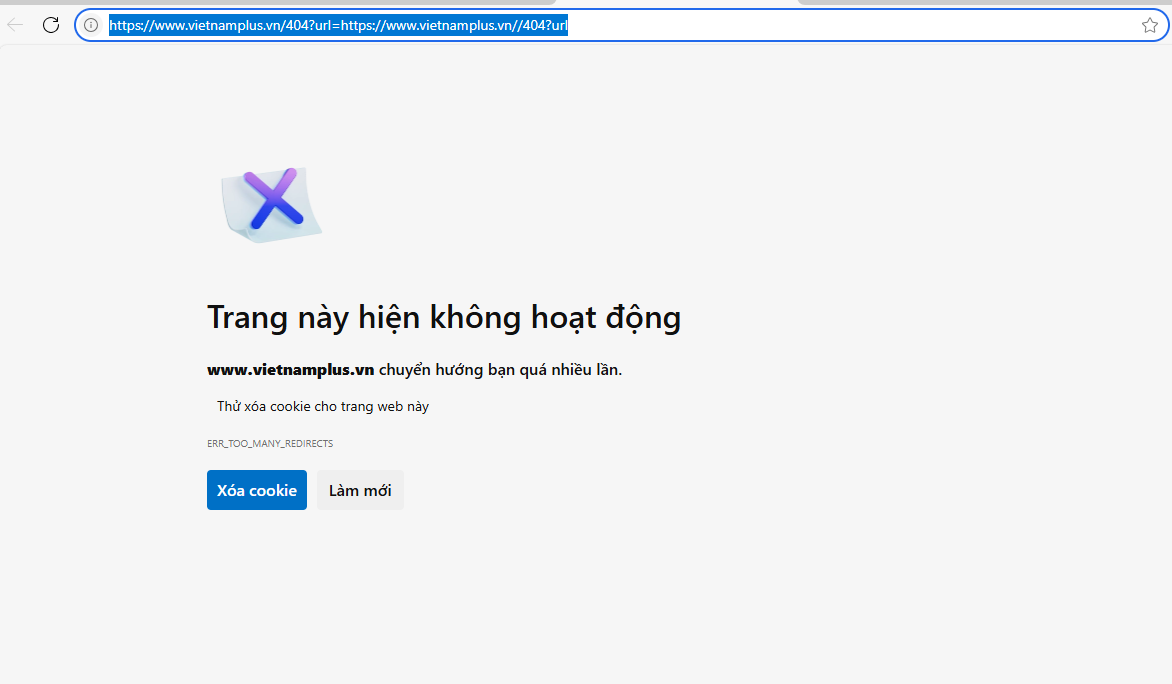Viewport: 1172px width, 684px height.
Task: Click the ERR_TOO_MANY_REDIRECTS error code
Action: click(x=270, y=443)
